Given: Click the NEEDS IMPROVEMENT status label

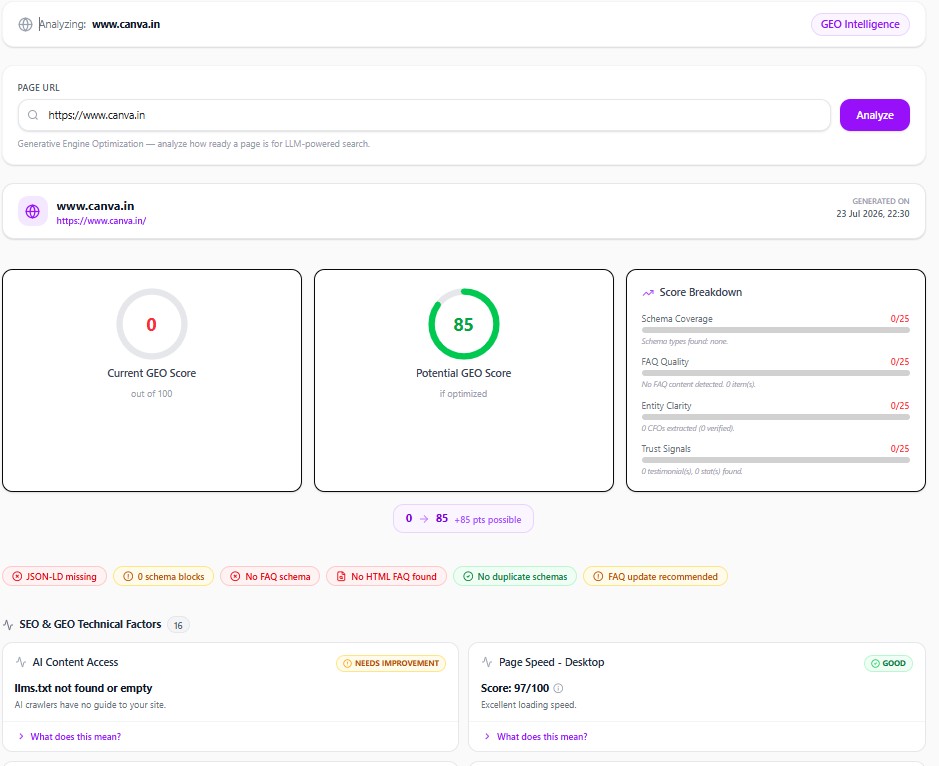Looking at the screenshot, I should point(396,664).
